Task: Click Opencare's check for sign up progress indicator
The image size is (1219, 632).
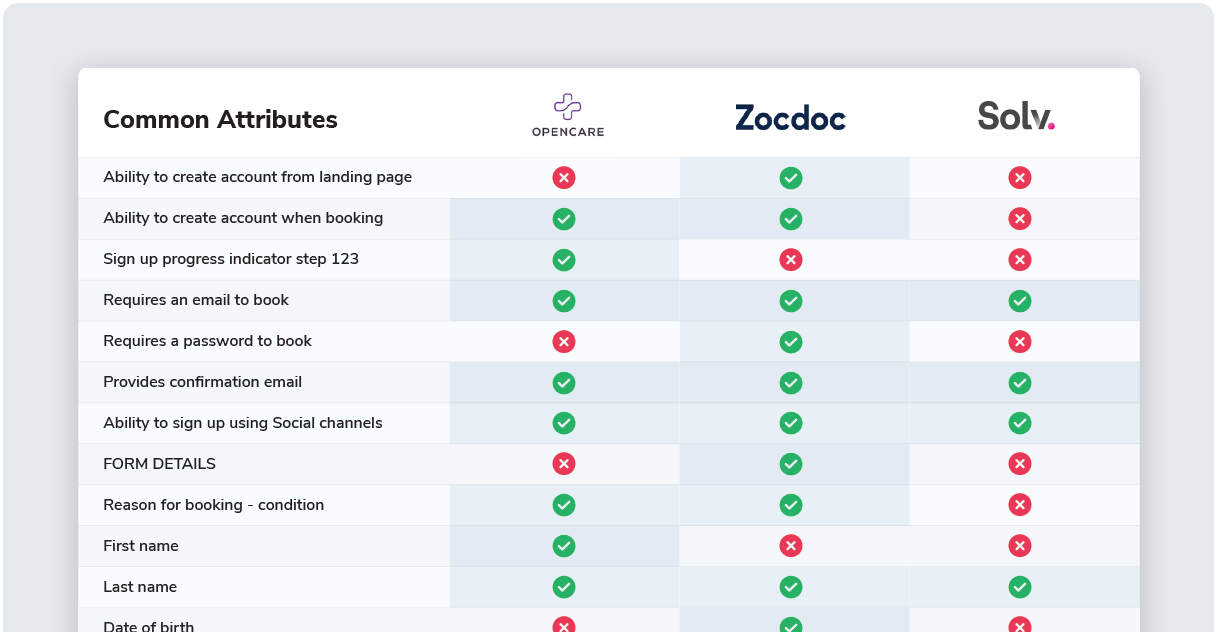Action: click(x=564, y=260)
